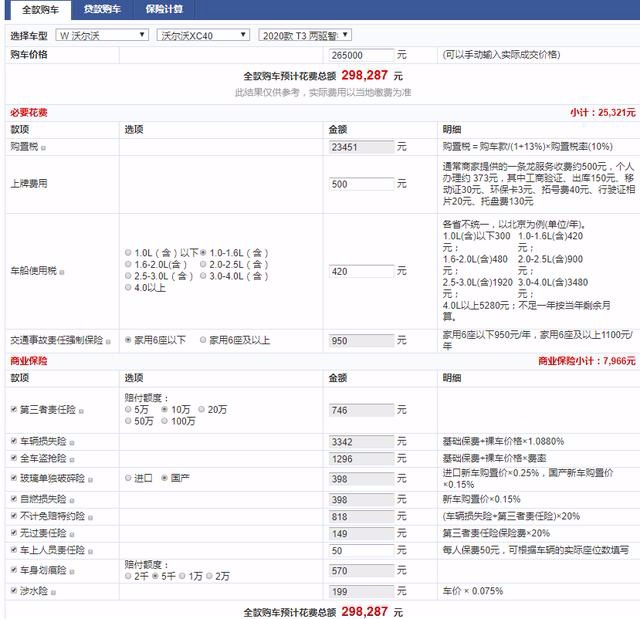Toggle the 第三者责任险 checkbox
This screenshot has width=640, height=619.
coord(14,409)
